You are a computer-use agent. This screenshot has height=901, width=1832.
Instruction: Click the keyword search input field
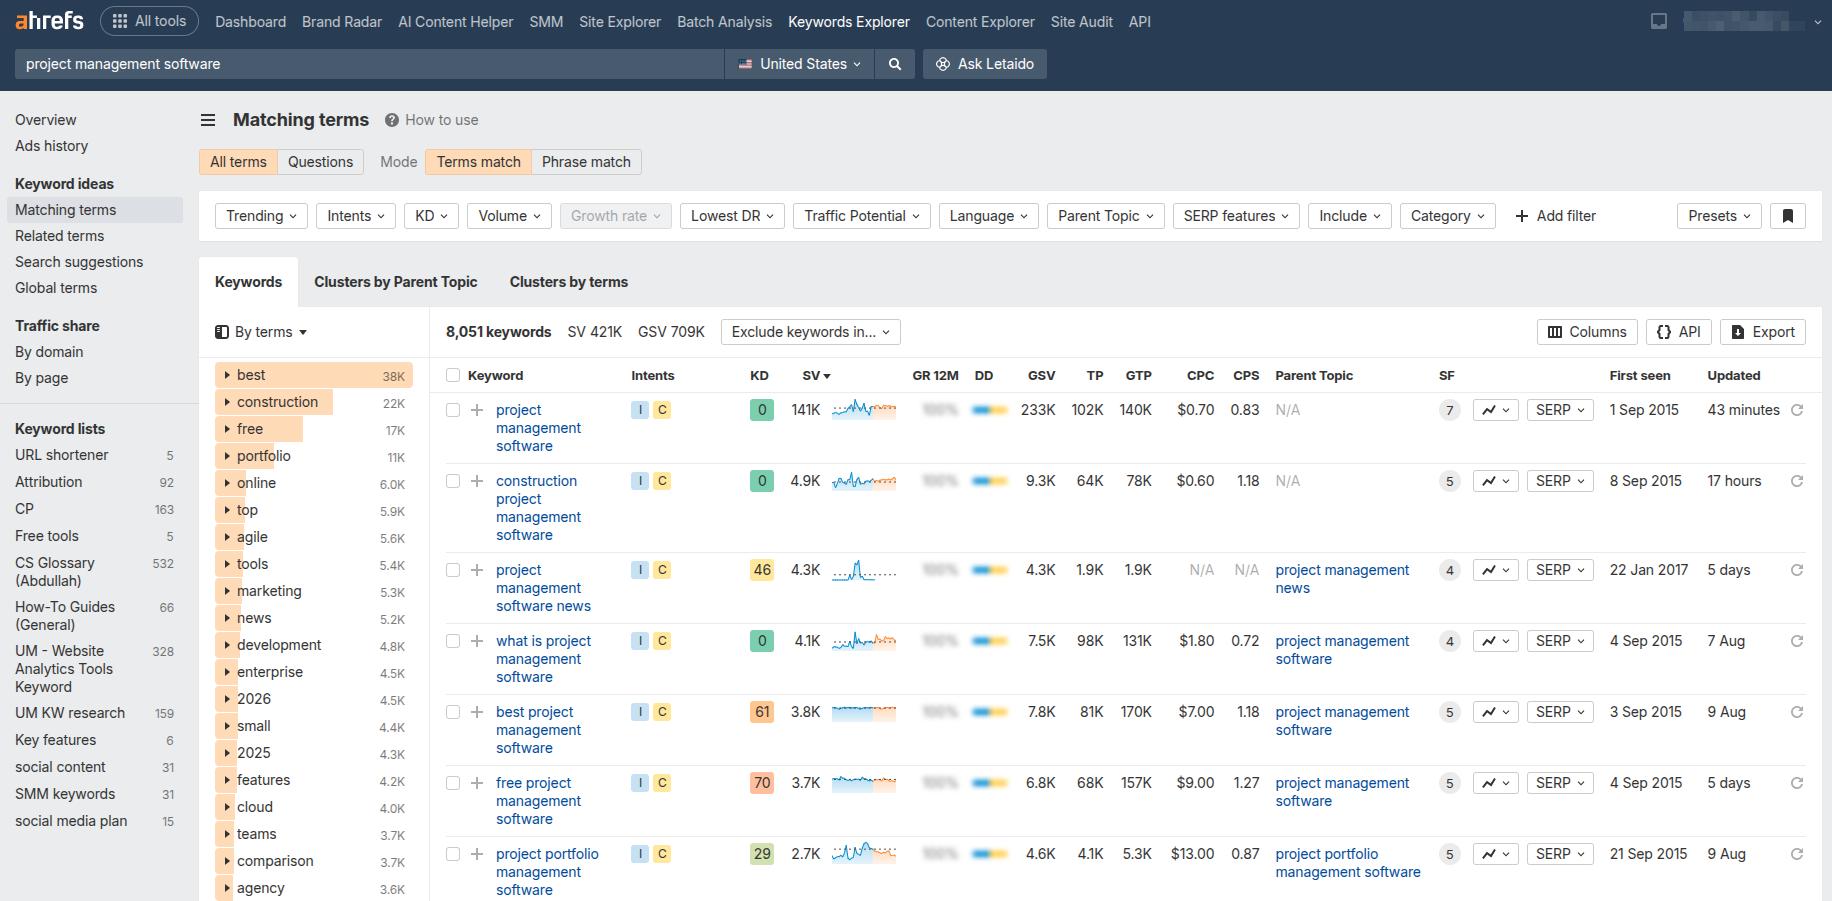(x=369, y=64)
